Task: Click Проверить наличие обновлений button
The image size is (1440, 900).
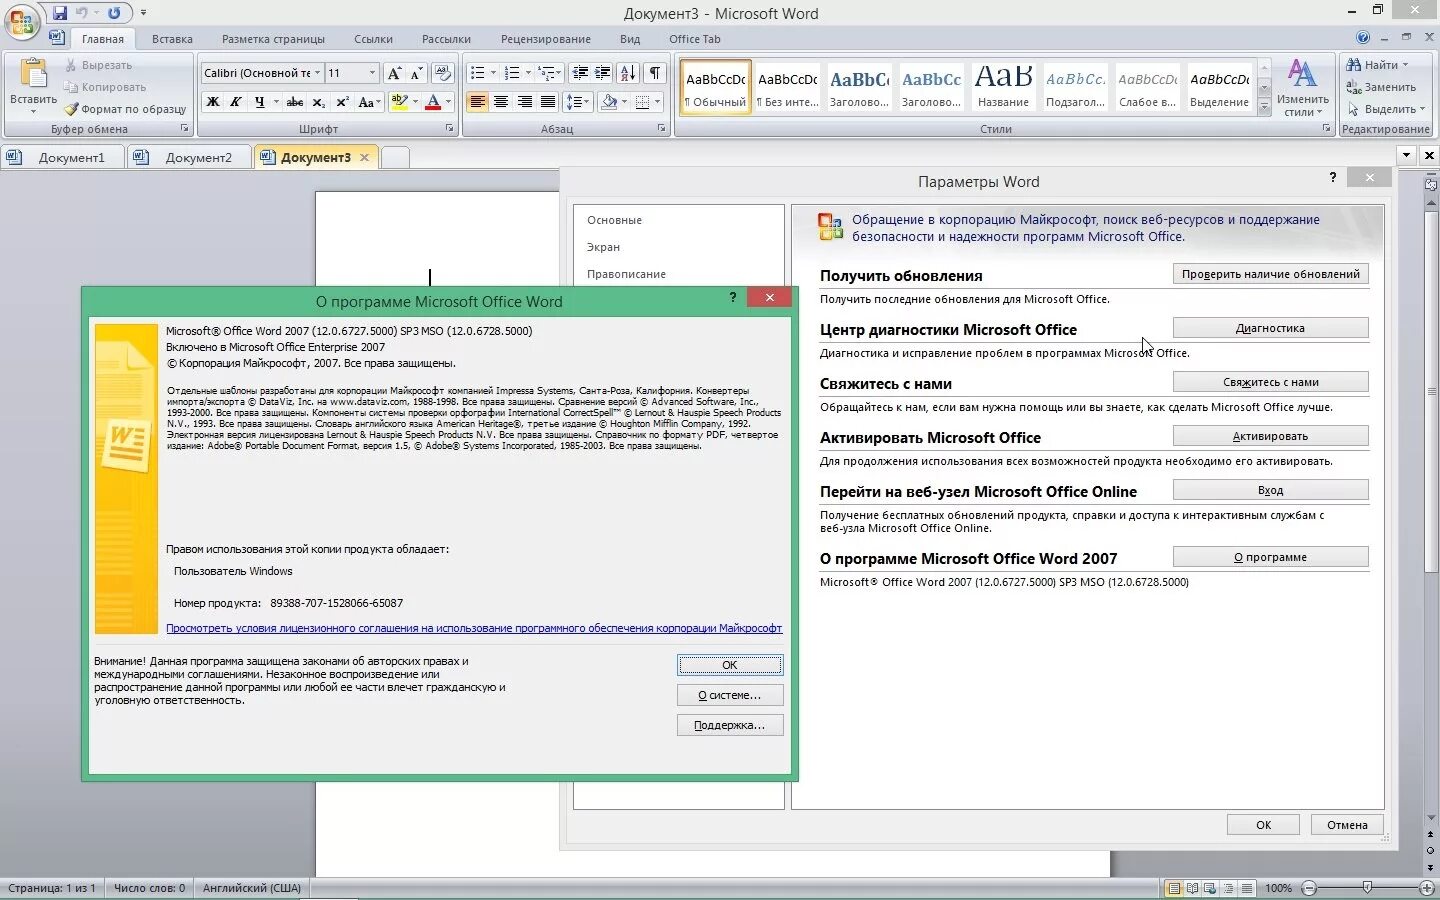Action: 1270,274
